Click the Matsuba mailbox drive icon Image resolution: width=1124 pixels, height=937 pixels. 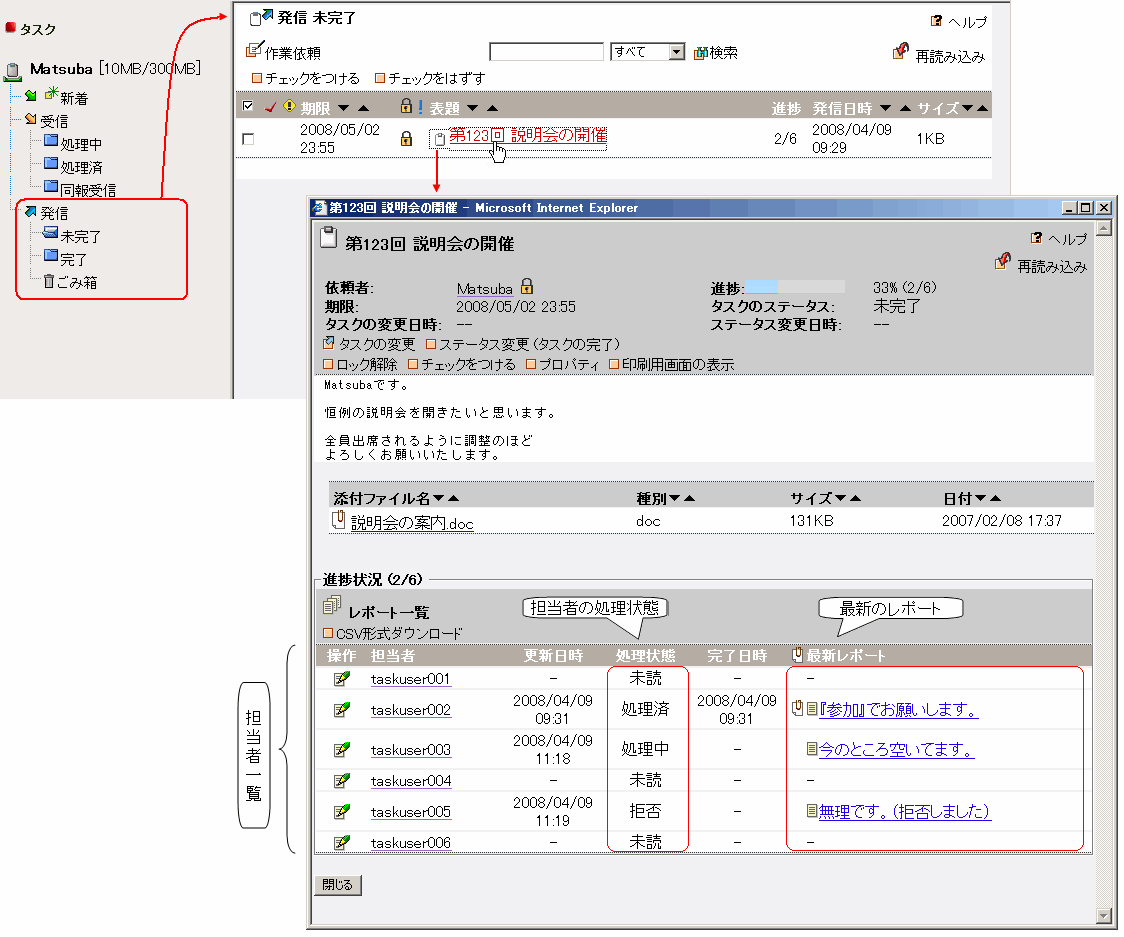click(x=13, y=71)
